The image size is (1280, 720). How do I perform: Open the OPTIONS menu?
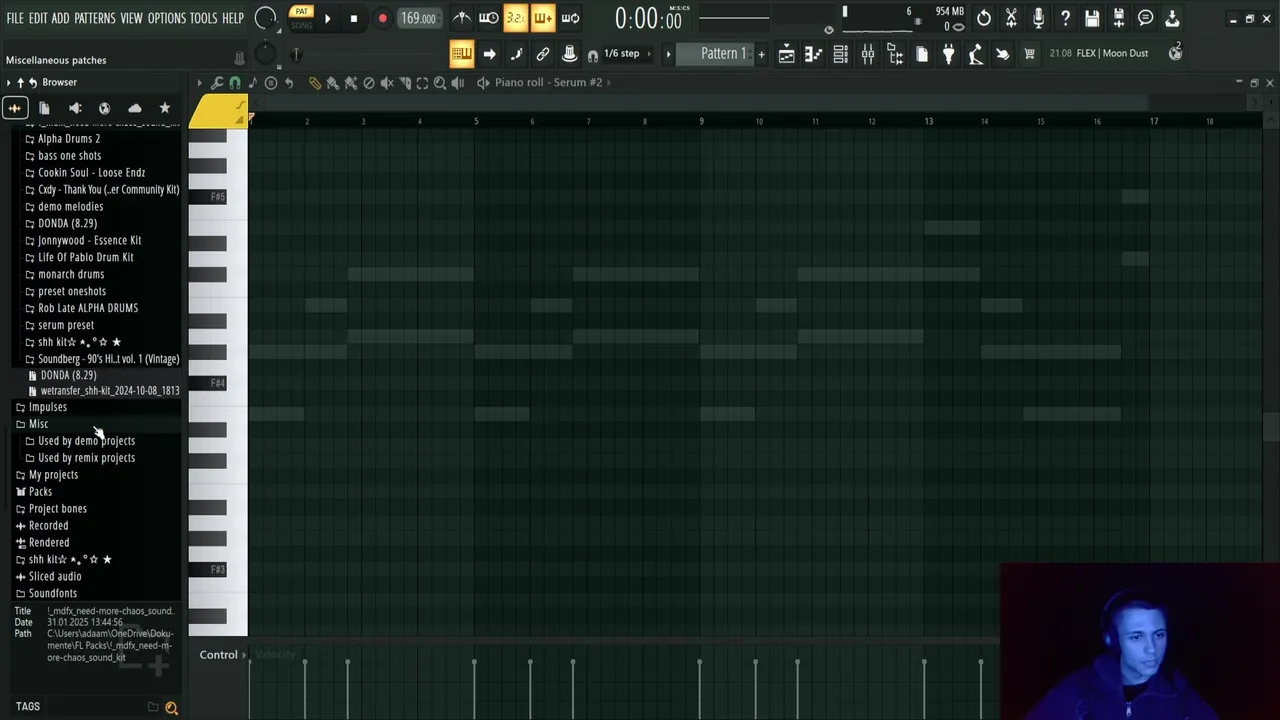point(167,18)
